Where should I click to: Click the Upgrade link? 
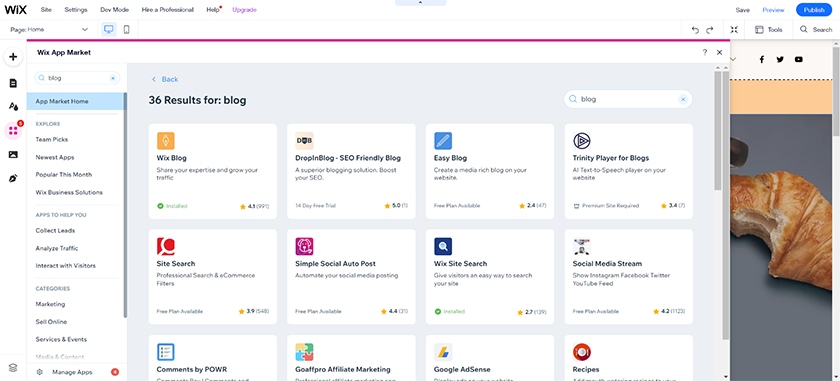pyautogui.click(x=244, y=10)
